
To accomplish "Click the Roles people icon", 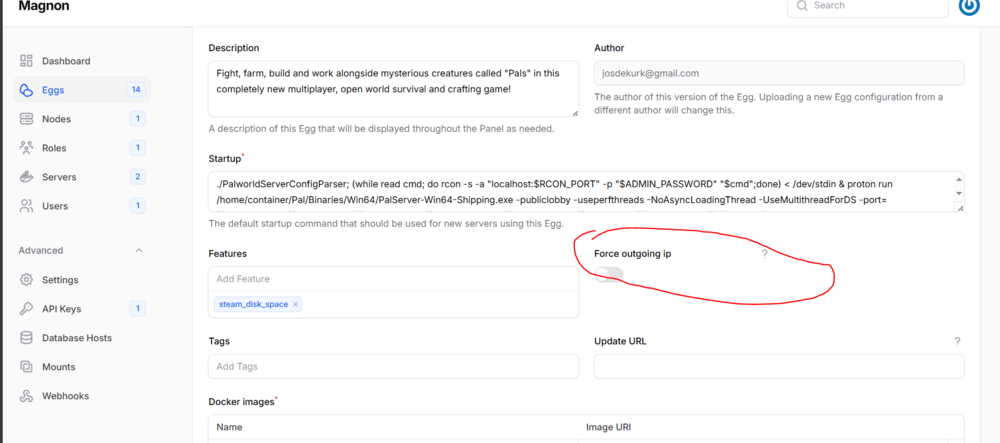I will point(26,148).
